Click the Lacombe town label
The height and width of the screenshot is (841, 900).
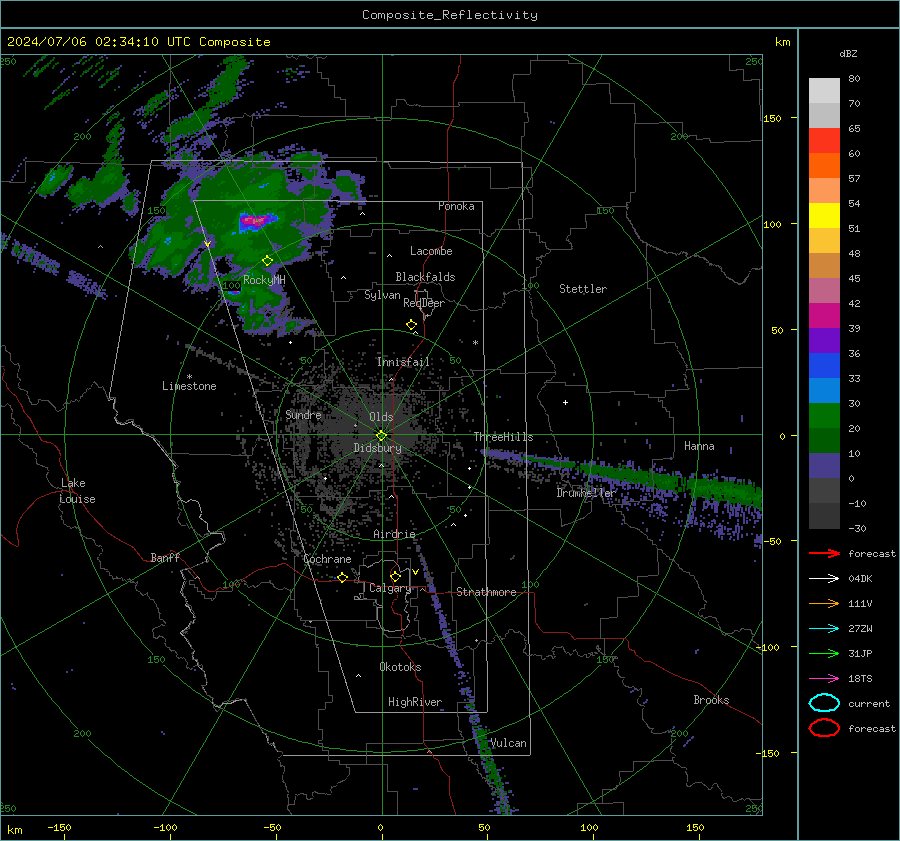coord(430,251)
